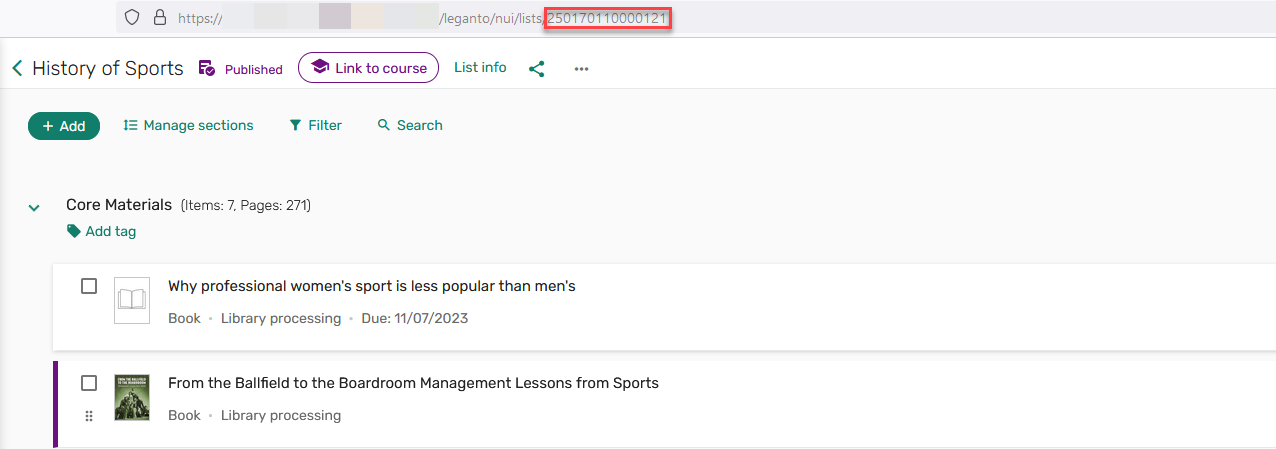Open the three-dot more options menu
Viewport: 1276px width, 449px height.
tap(581, 69)
